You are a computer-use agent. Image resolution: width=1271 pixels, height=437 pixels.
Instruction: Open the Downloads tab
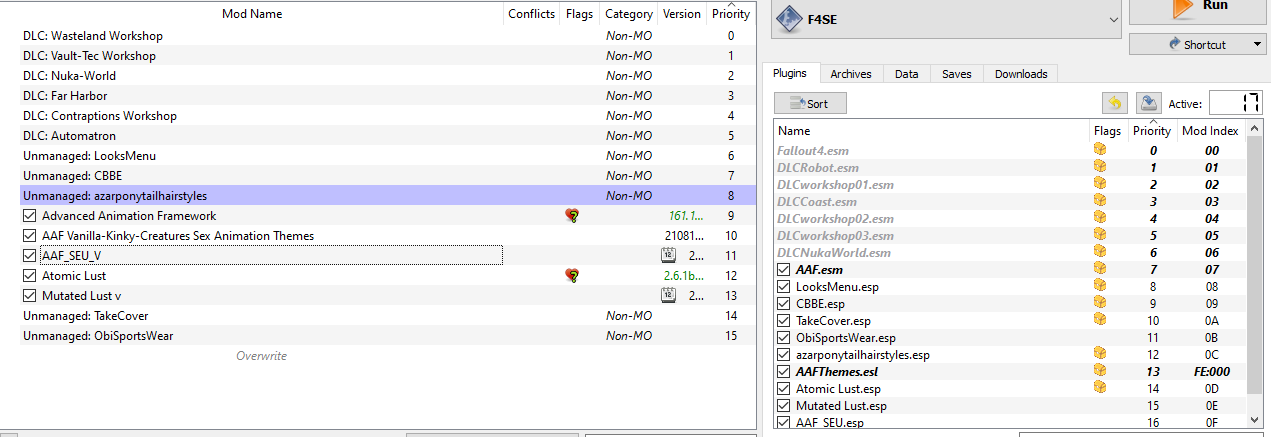(1021, 74)
